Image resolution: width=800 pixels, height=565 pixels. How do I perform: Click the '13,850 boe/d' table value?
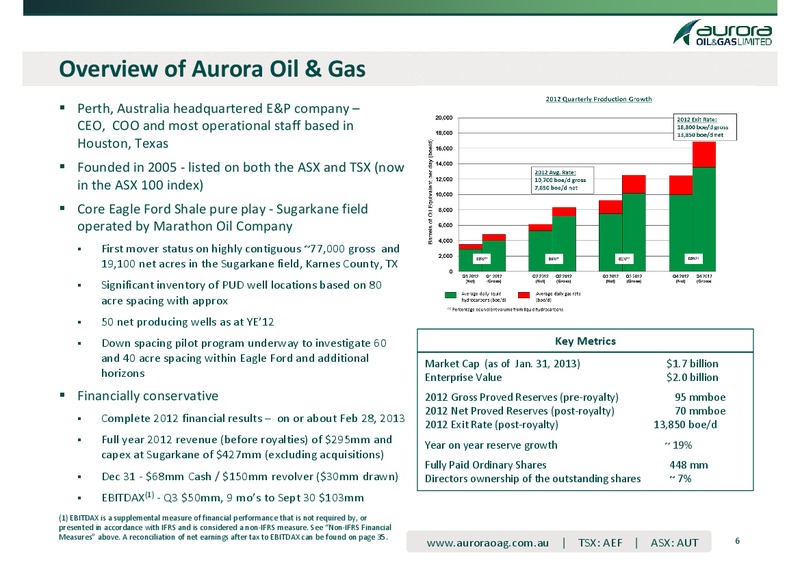tap(685, 425)
